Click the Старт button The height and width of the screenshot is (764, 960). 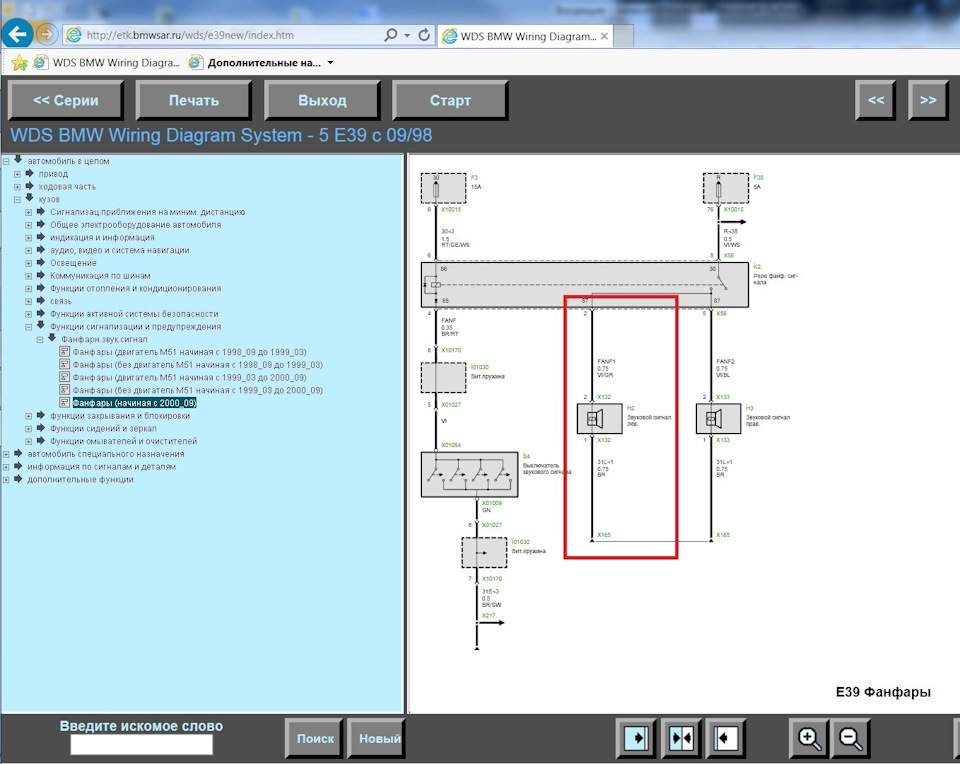point(450,100)
